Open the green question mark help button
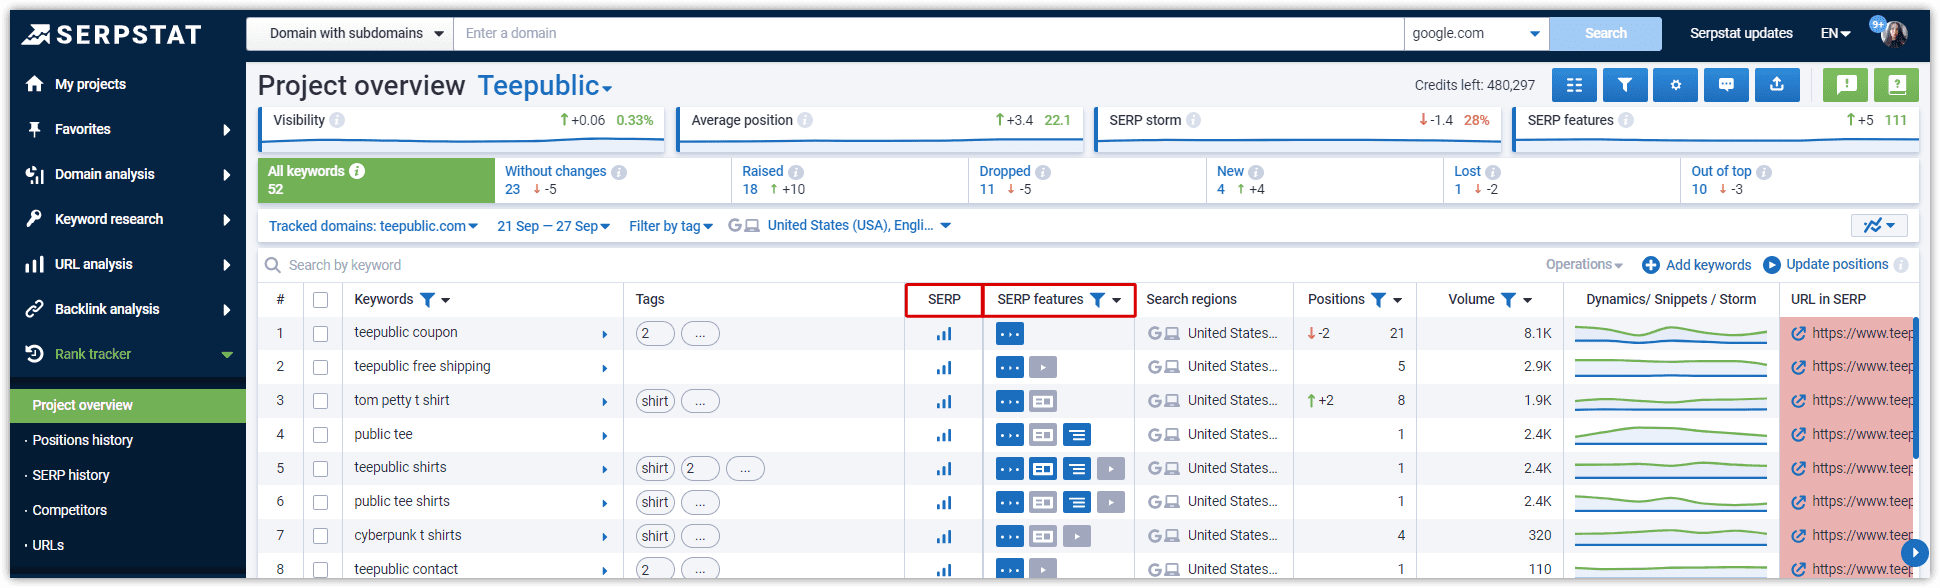Screen dimensions: 1940x588 pyautogui.click(x=1896, y=85)
